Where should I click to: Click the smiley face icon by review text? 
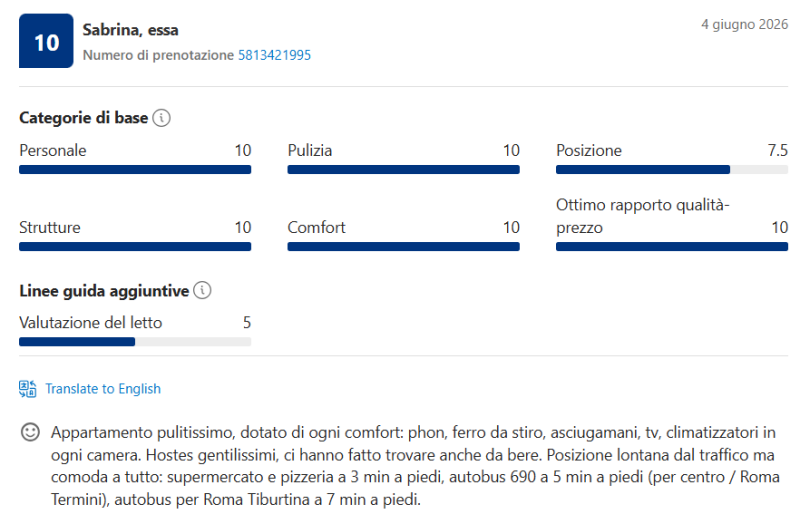(30, 432)
